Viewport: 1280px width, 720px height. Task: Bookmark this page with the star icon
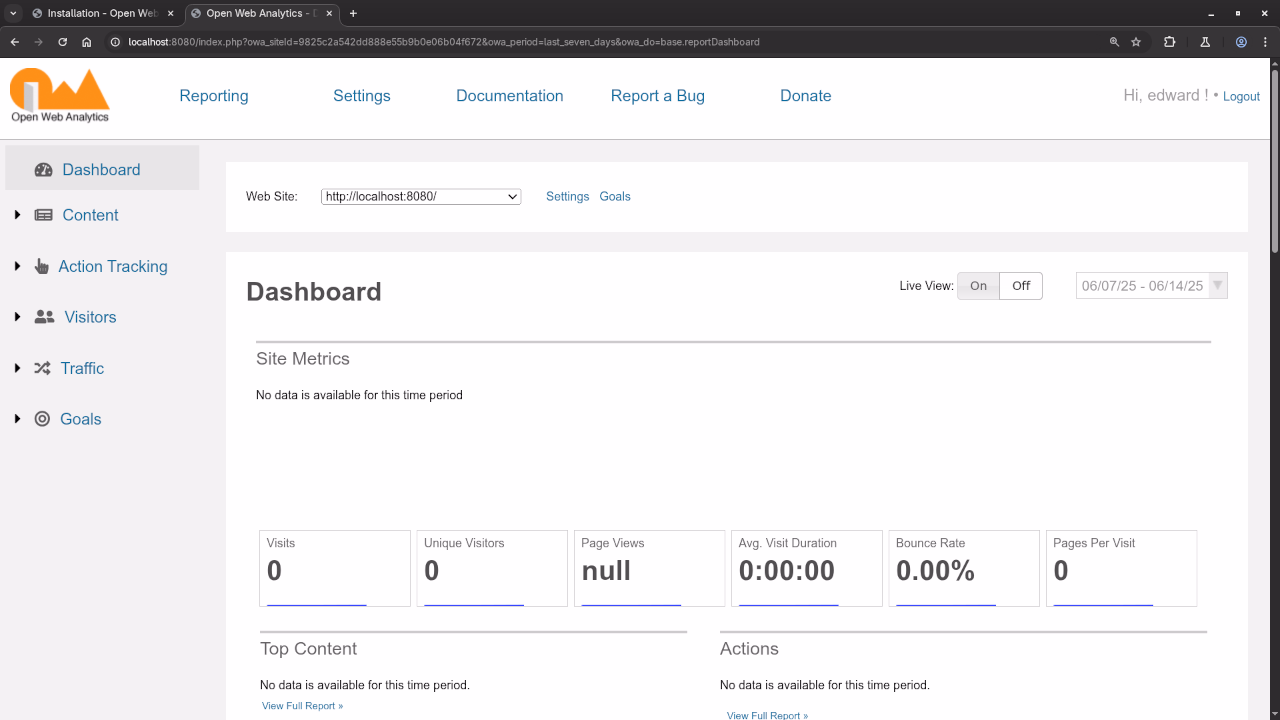point(1136,42)
